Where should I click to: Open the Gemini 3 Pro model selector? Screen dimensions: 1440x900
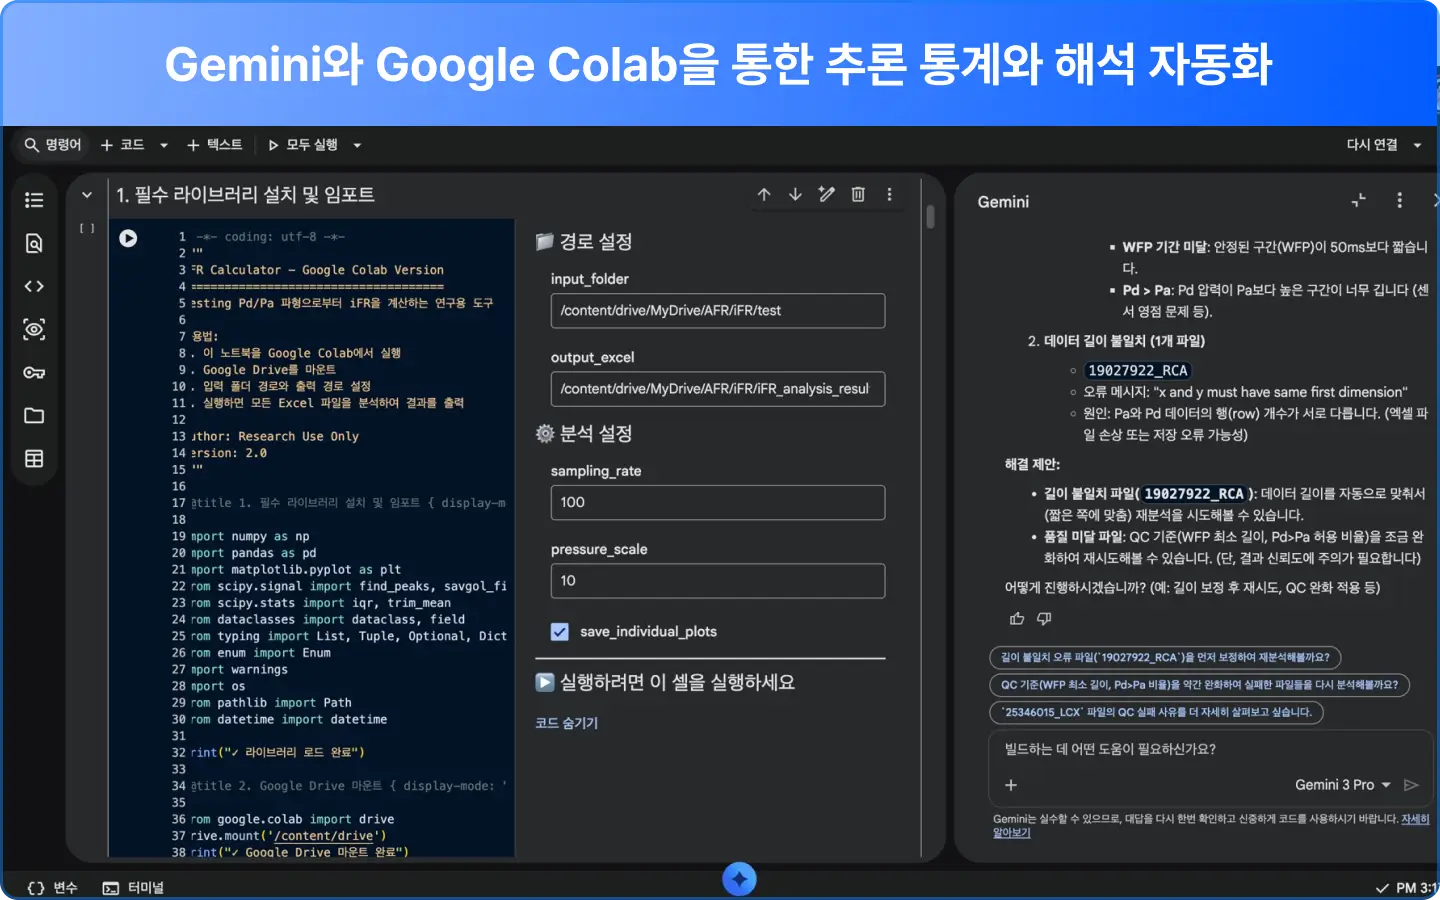coord(1342,785)
